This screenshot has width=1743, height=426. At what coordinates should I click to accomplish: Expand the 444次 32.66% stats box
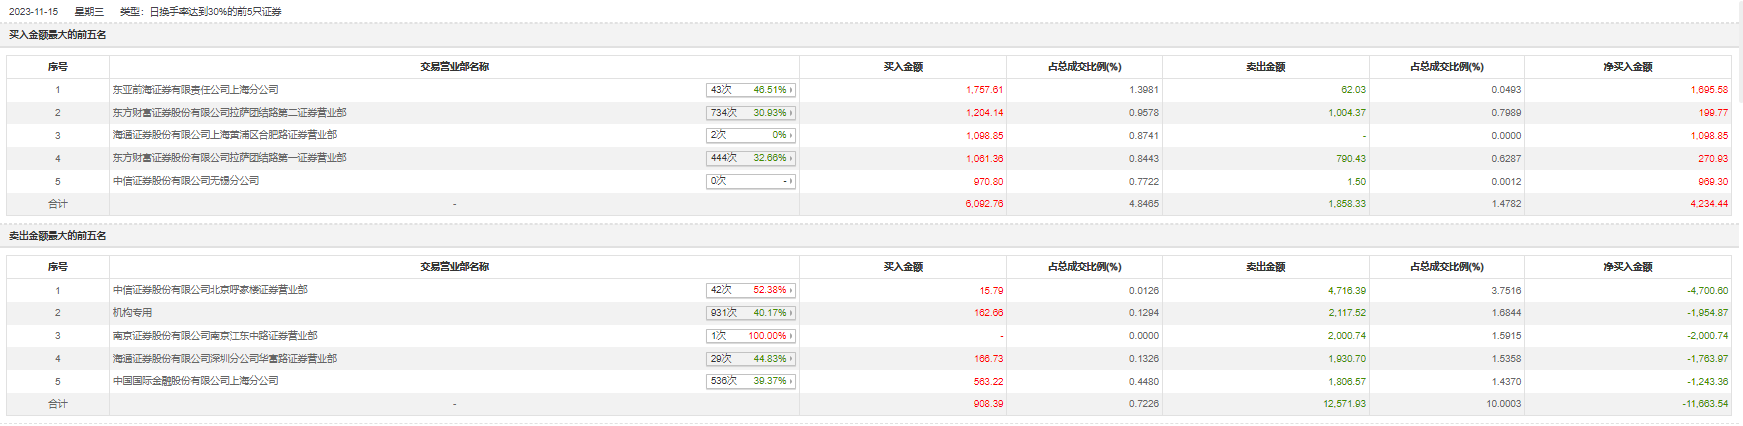coord(750,158)
